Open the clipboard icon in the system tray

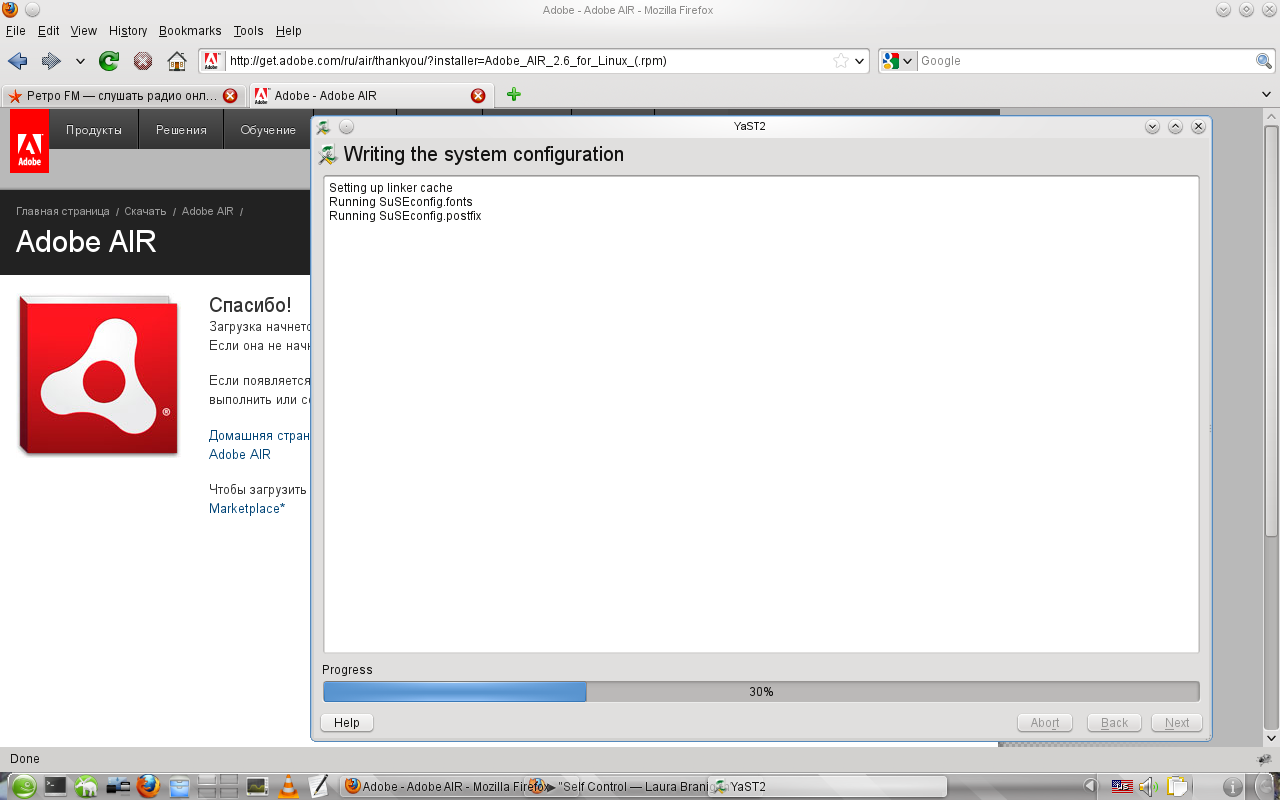point(1178,787)
